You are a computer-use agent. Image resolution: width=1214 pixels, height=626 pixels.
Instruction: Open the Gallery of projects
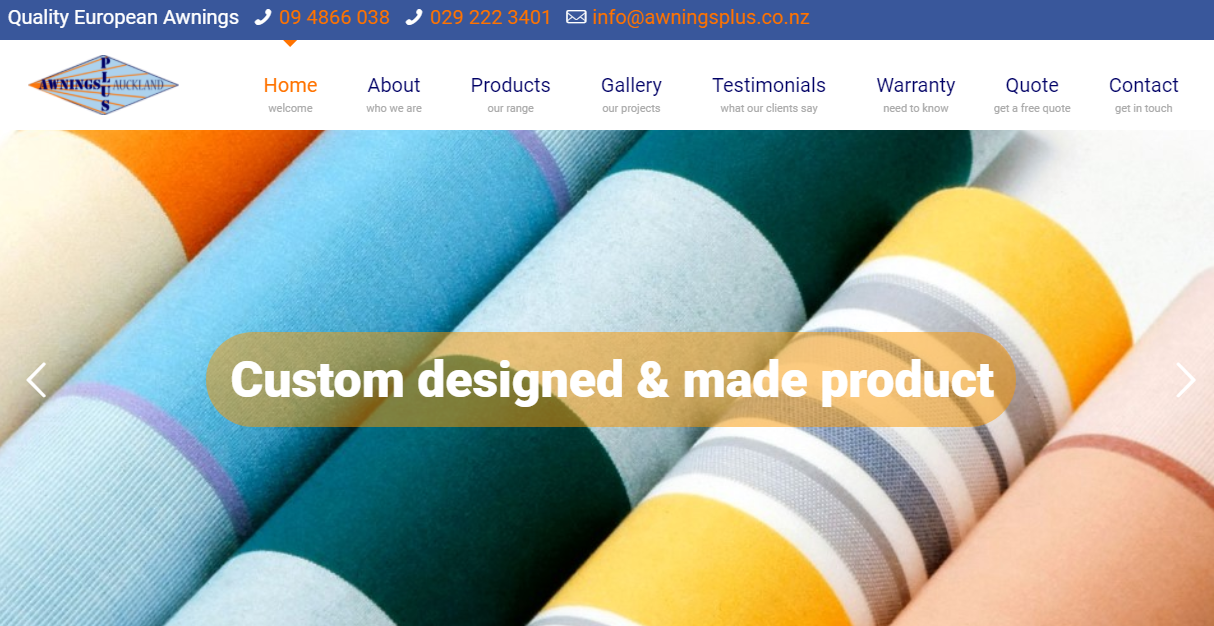[x=631, y=94]
